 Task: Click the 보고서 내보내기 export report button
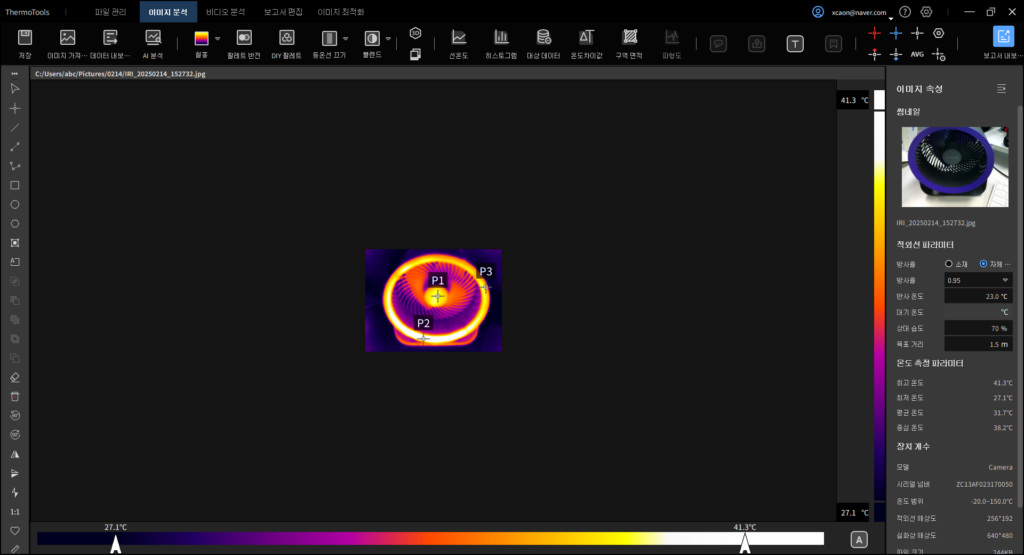[x=1003, y=38]
